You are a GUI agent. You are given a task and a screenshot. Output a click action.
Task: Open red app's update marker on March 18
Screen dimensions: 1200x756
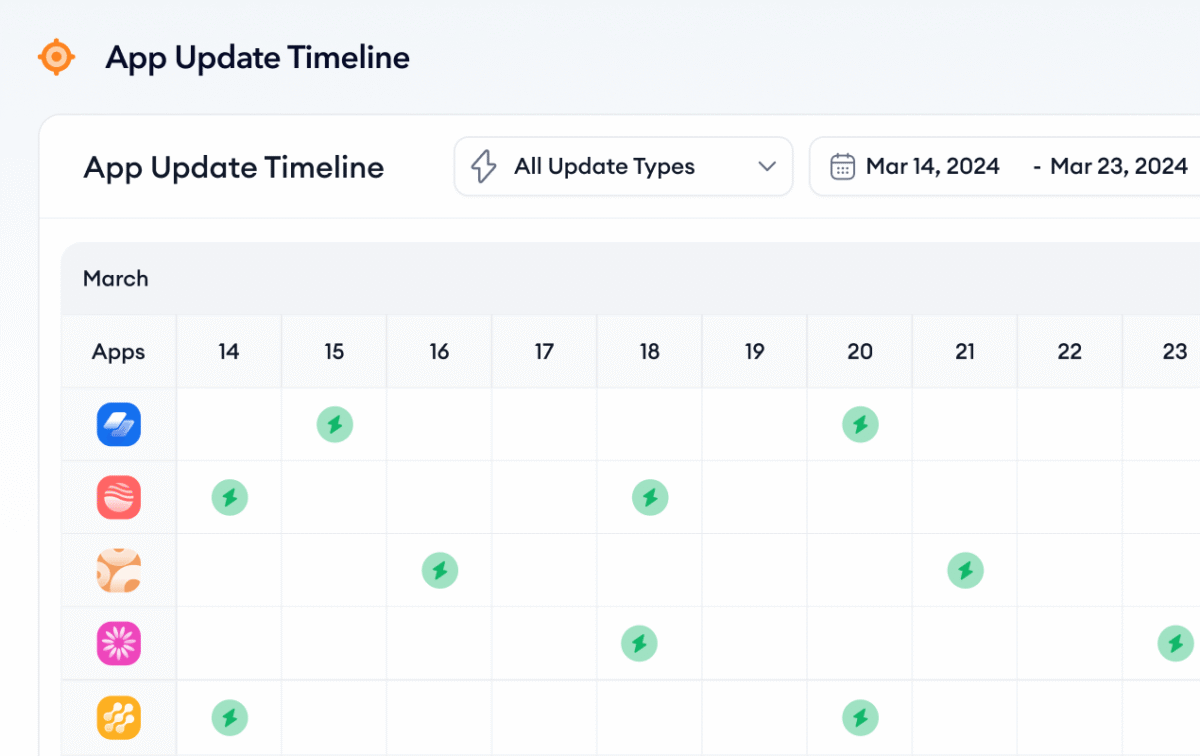[650, 497]
